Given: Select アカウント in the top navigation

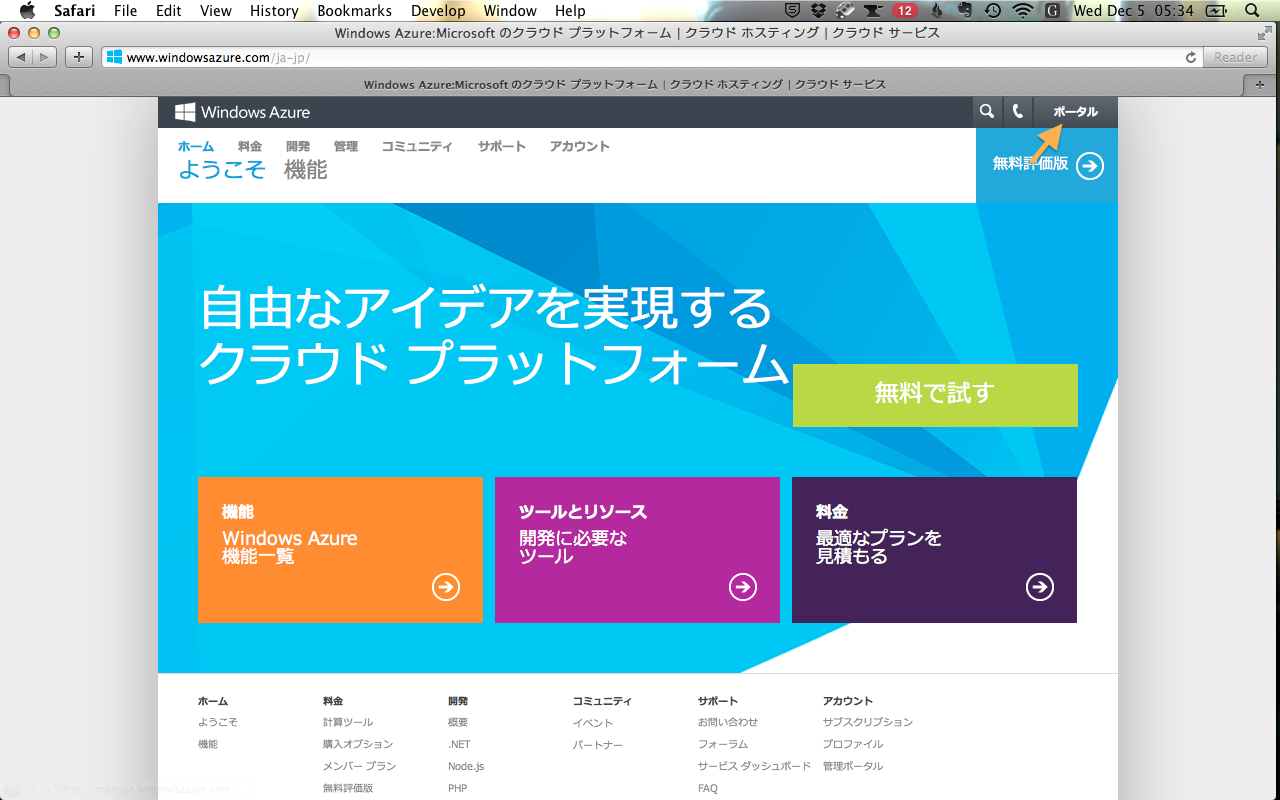Looking at the screenshot, I should click(x=579, y=146).
